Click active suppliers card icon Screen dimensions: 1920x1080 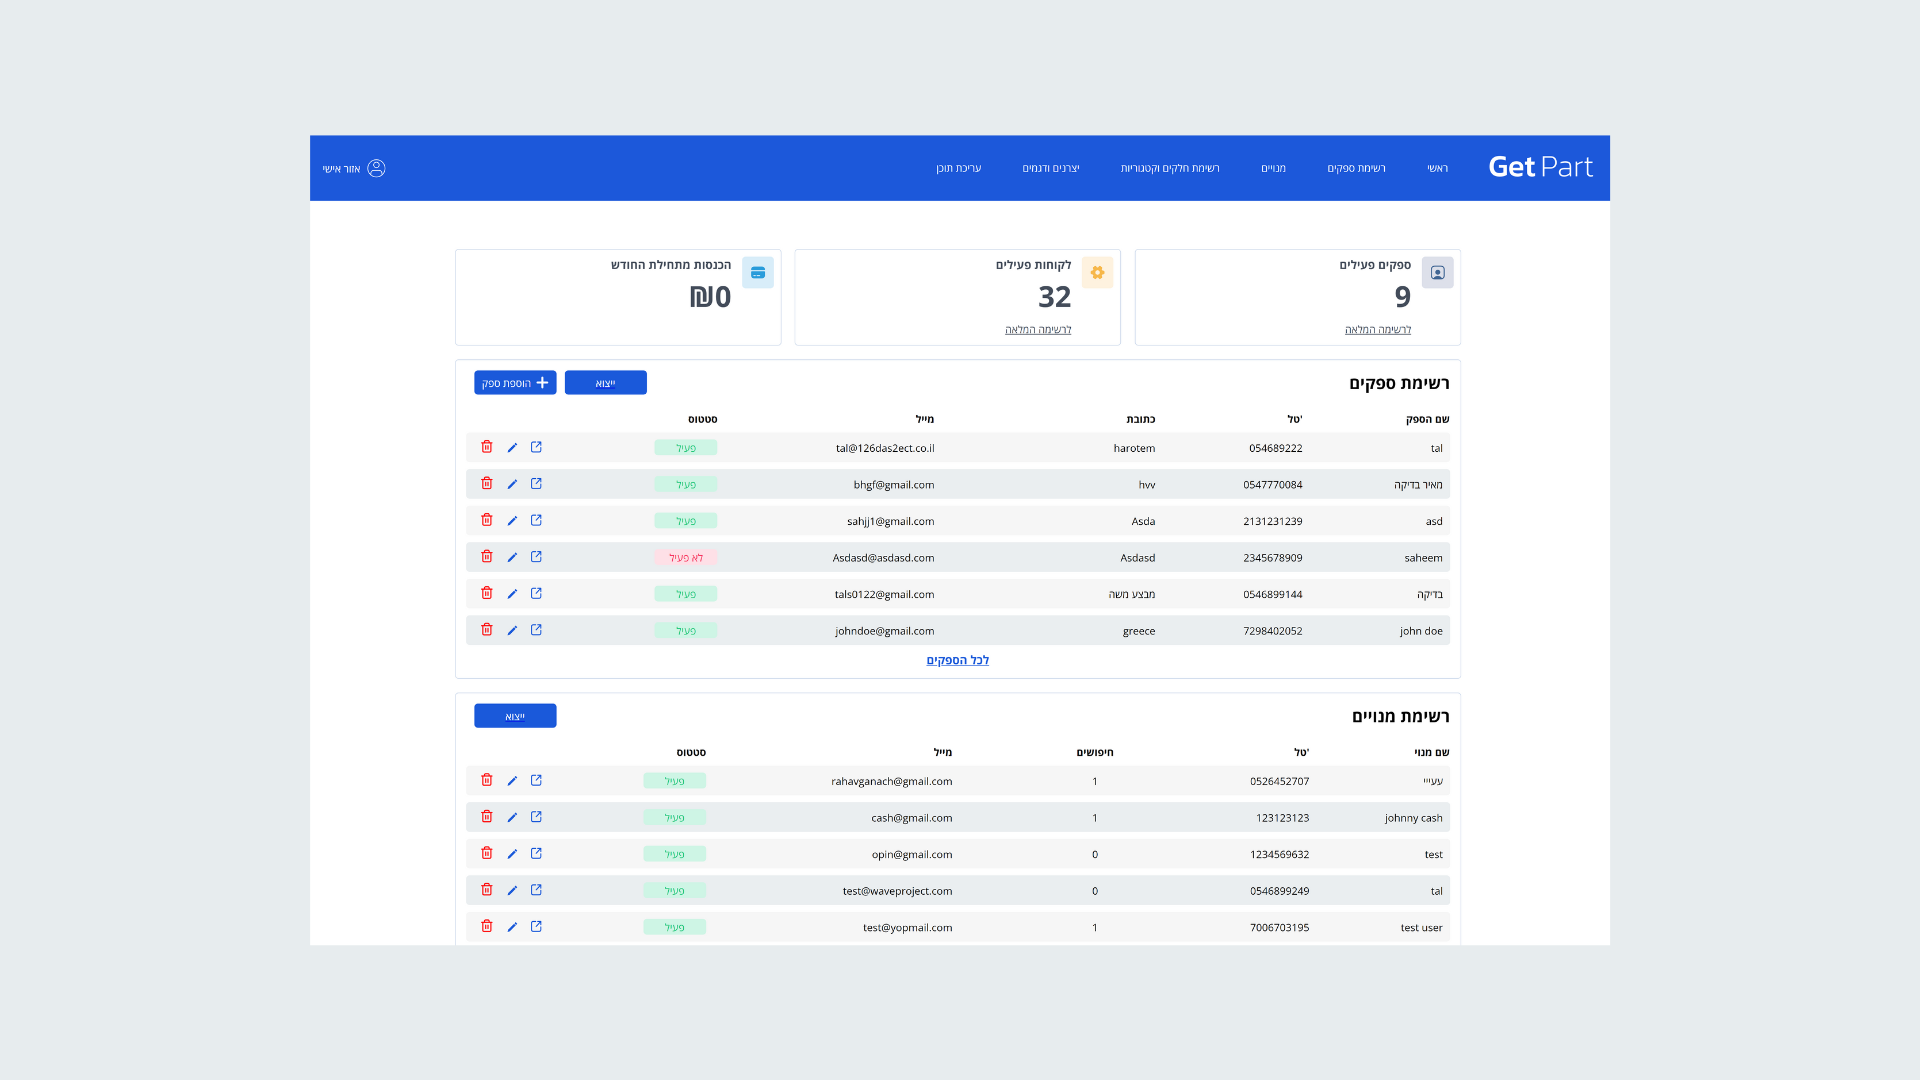pos(1437,273)
